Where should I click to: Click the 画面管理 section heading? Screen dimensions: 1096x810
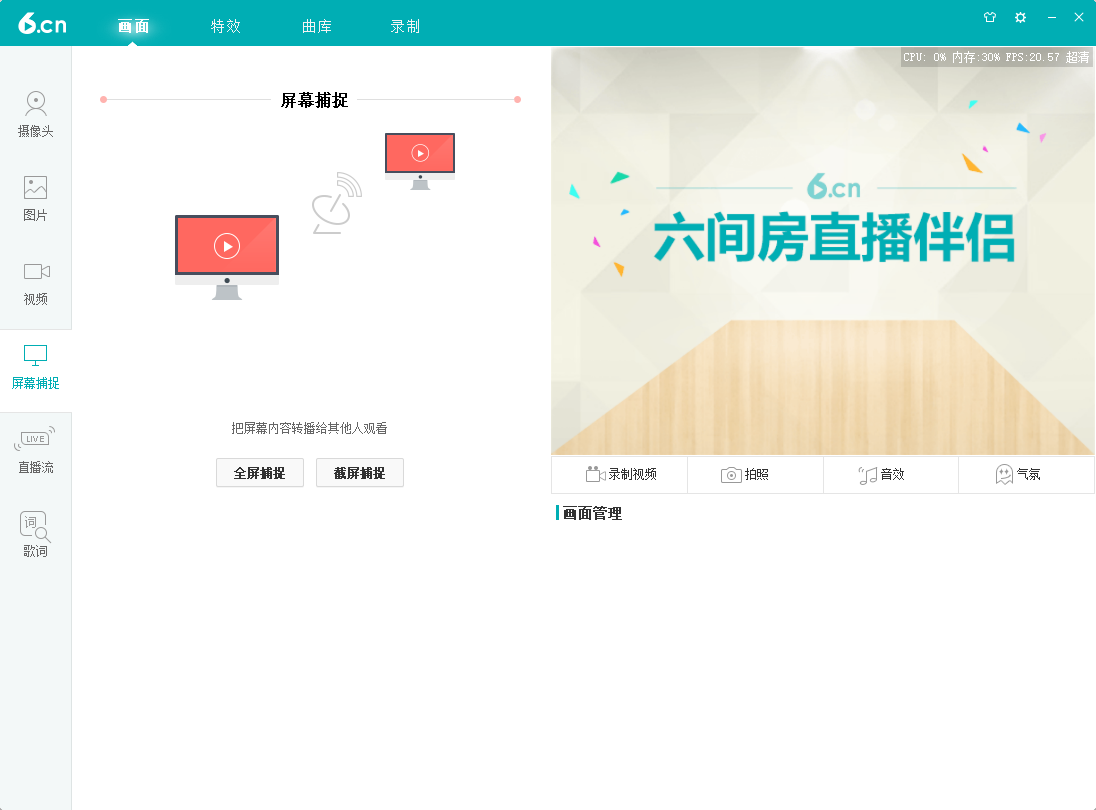[x=592, y=514]
